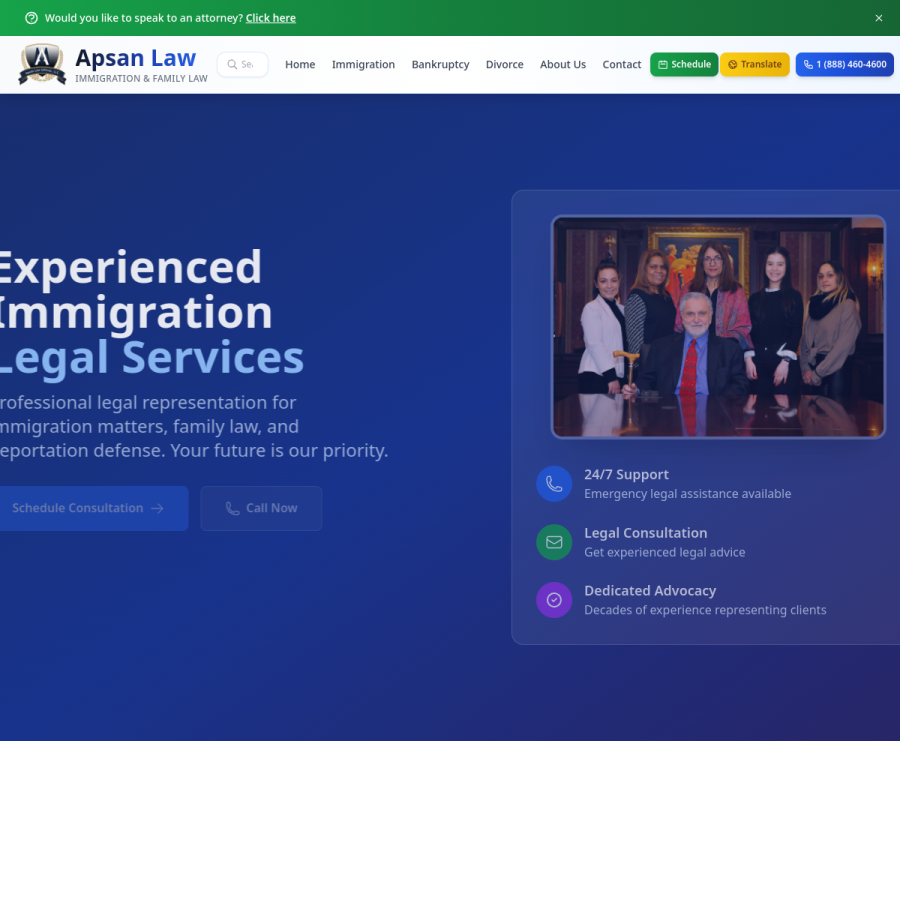900x900 pixels.
Task: Click the blue phone 24/7 Support icon
Action: pyautogui.click(x=554, y=484)
